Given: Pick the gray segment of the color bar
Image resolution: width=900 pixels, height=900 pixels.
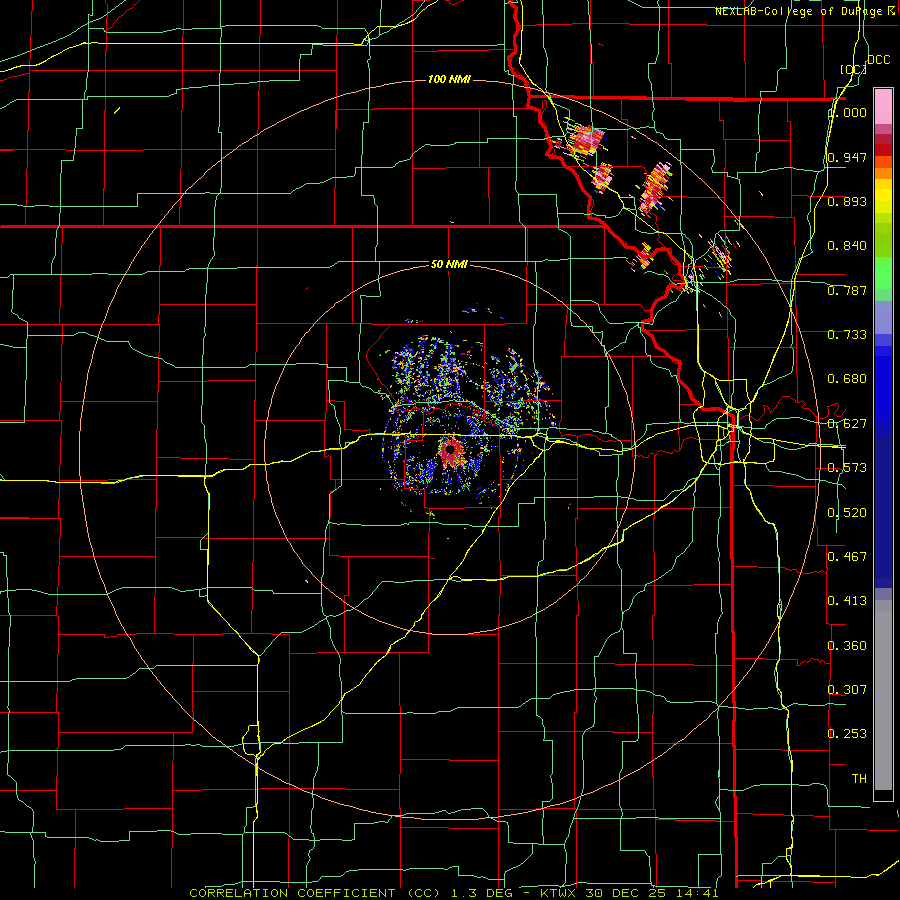Looking at the screenshot, I should (883, 695).
